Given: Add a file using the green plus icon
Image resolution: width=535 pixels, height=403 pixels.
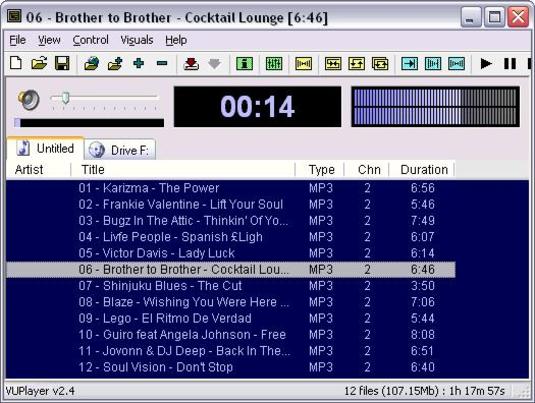Looking at the screenshot, I should tap(139, 63).
